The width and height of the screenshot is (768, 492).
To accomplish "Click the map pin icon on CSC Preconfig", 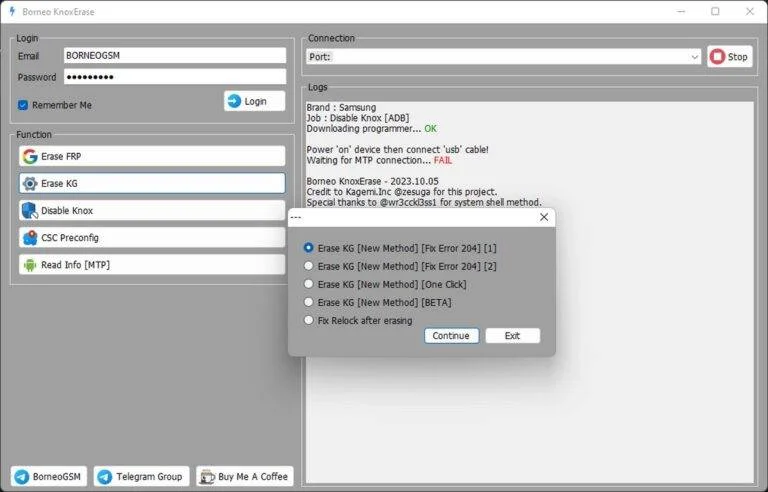I will pos(30,238).
